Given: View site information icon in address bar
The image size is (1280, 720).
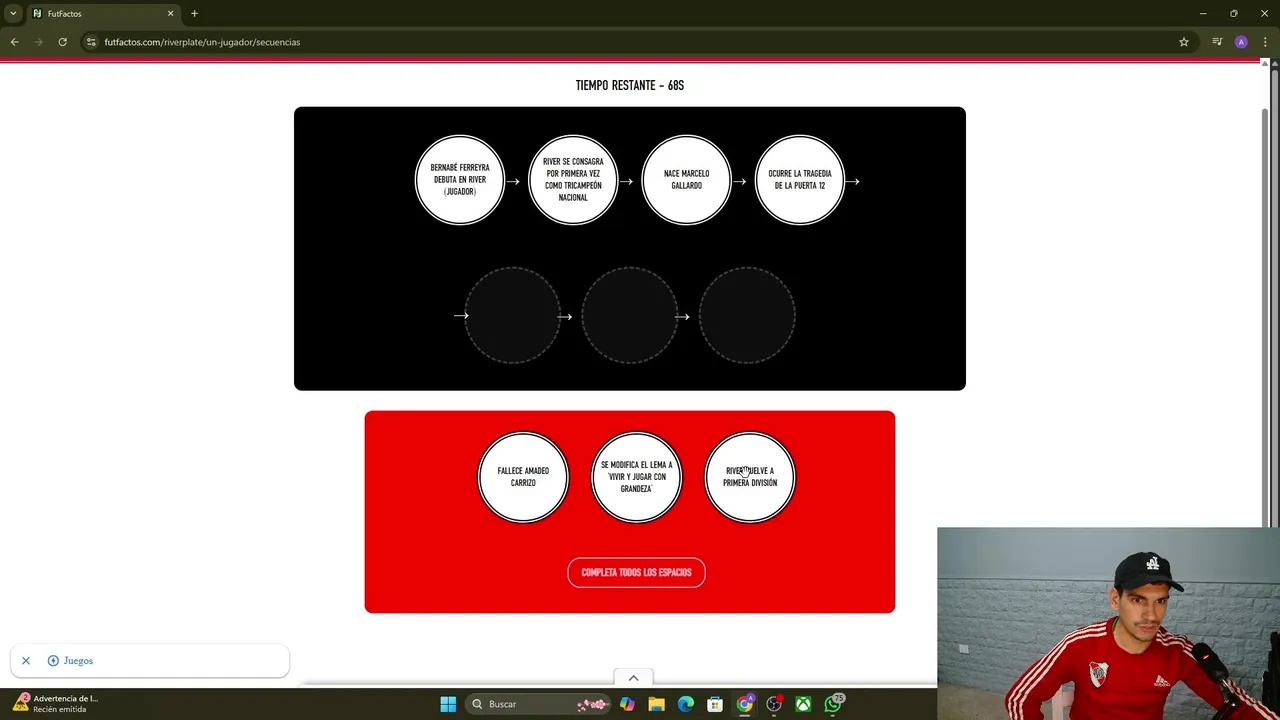Looking at the screenshot, I should [91, 42].
